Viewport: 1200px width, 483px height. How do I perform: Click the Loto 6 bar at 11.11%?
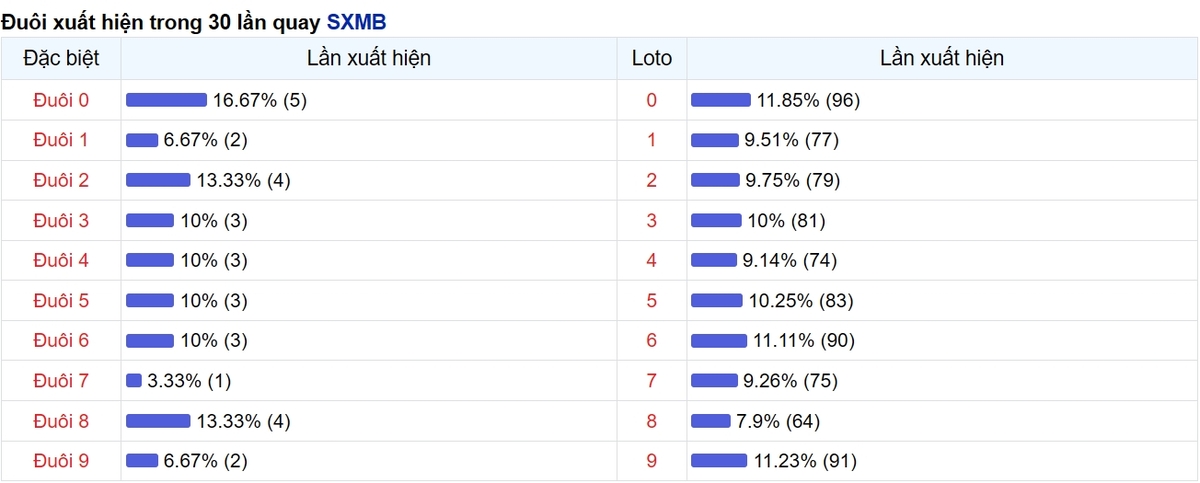[x=719, y=341]
